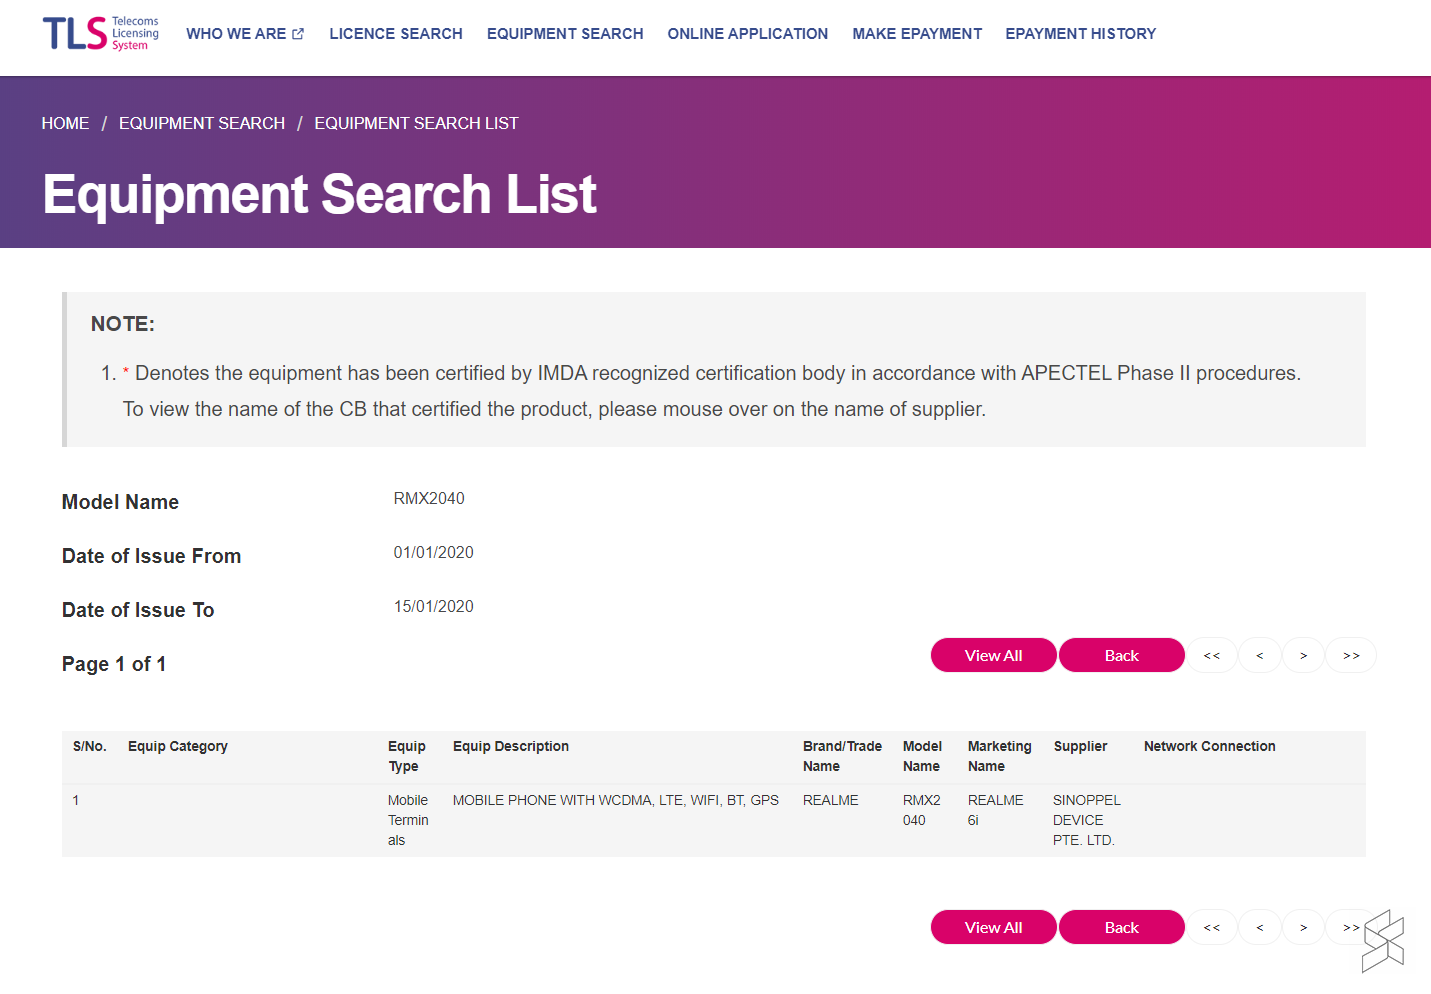Click the HOME breadcrumb link
The height and width of the screenshot is (994, 1431).
(x=65, y=123)
